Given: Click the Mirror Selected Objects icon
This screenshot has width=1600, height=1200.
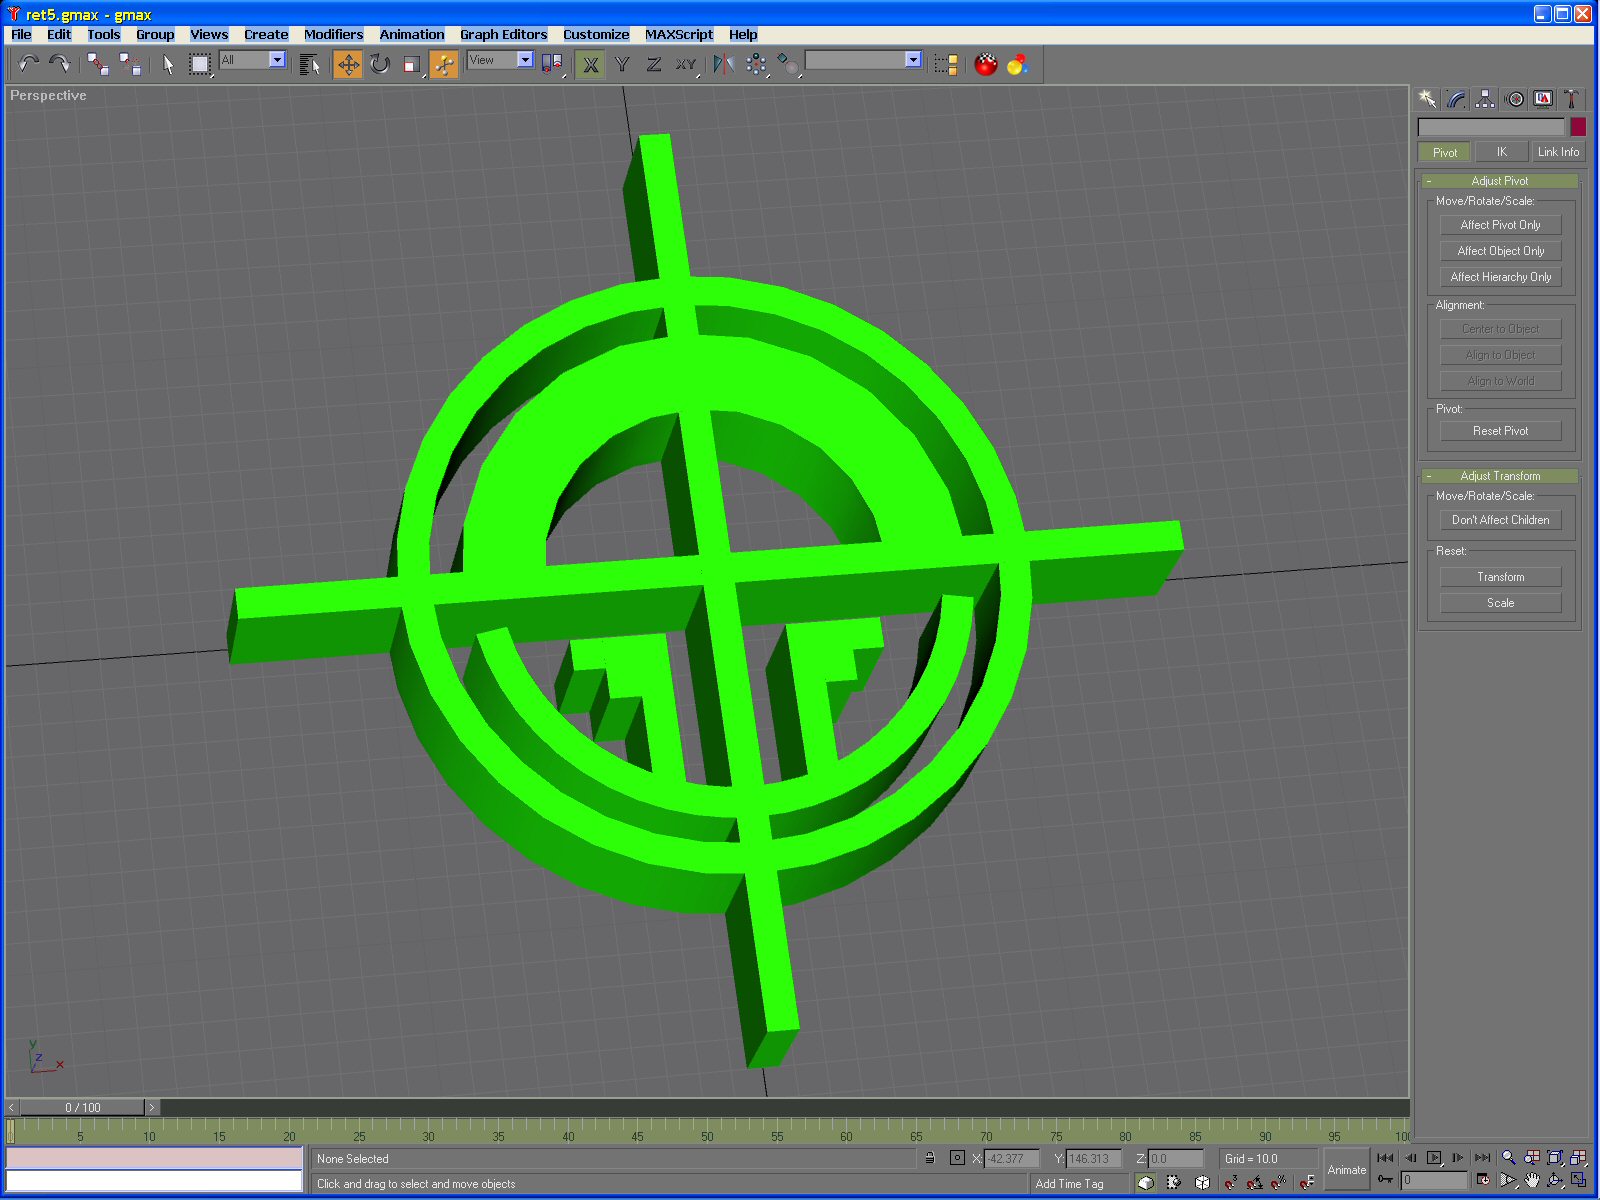Looking at the screenshot, I should [724, 65].
